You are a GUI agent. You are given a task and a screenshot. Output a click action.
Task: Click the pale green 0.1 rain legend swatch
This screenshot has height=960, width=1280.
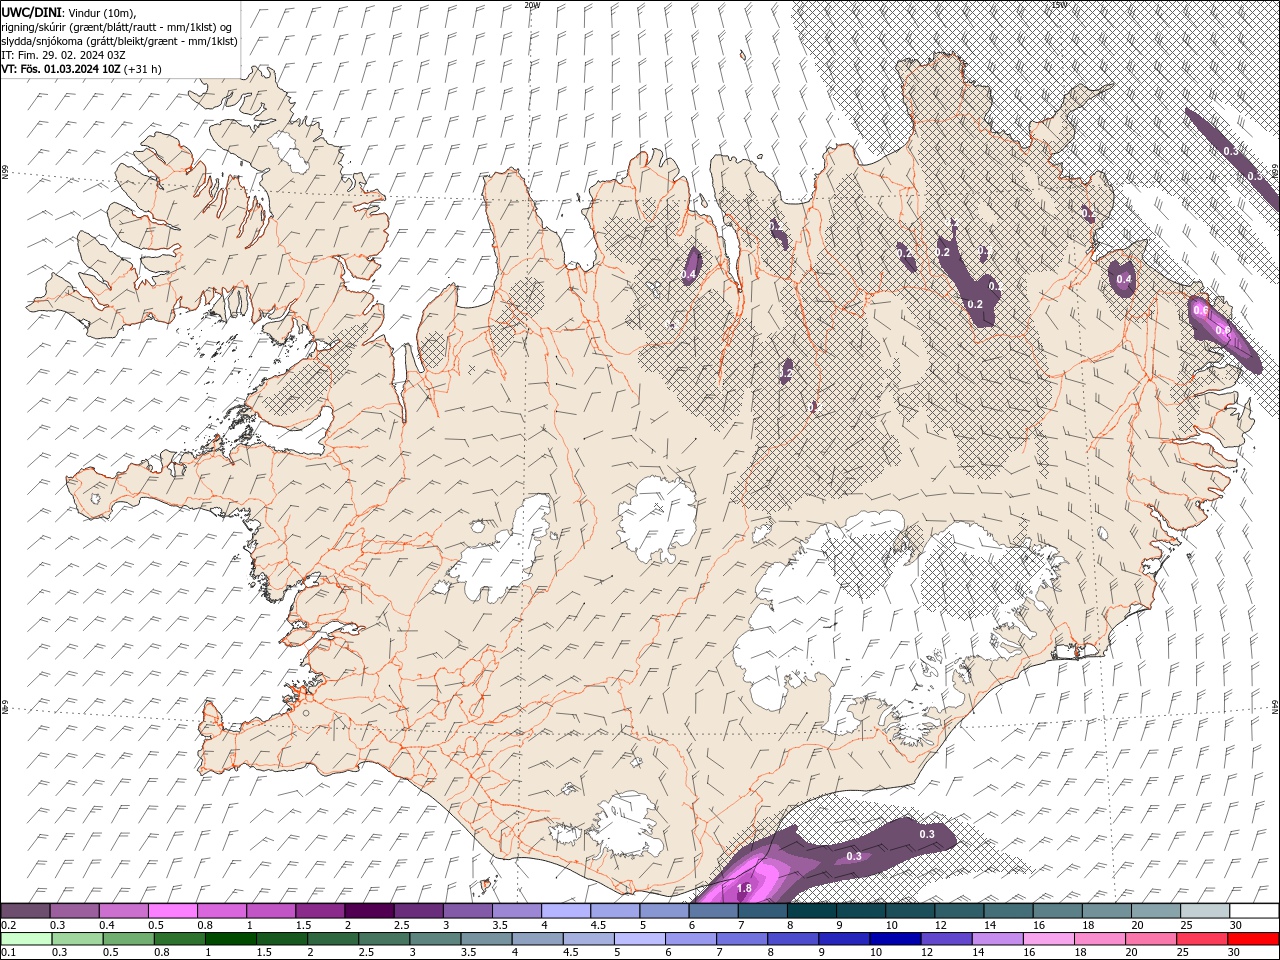click(x=26, y=939)
